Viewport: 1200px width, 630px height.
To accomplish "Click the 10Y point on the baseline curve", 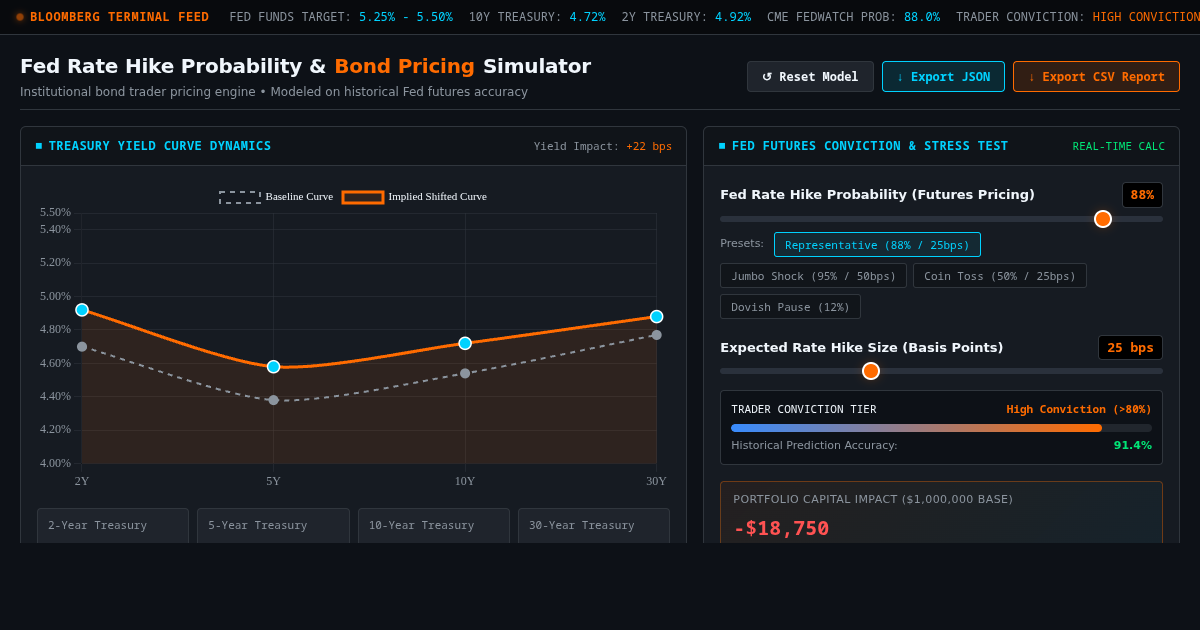I will (465, 373).
